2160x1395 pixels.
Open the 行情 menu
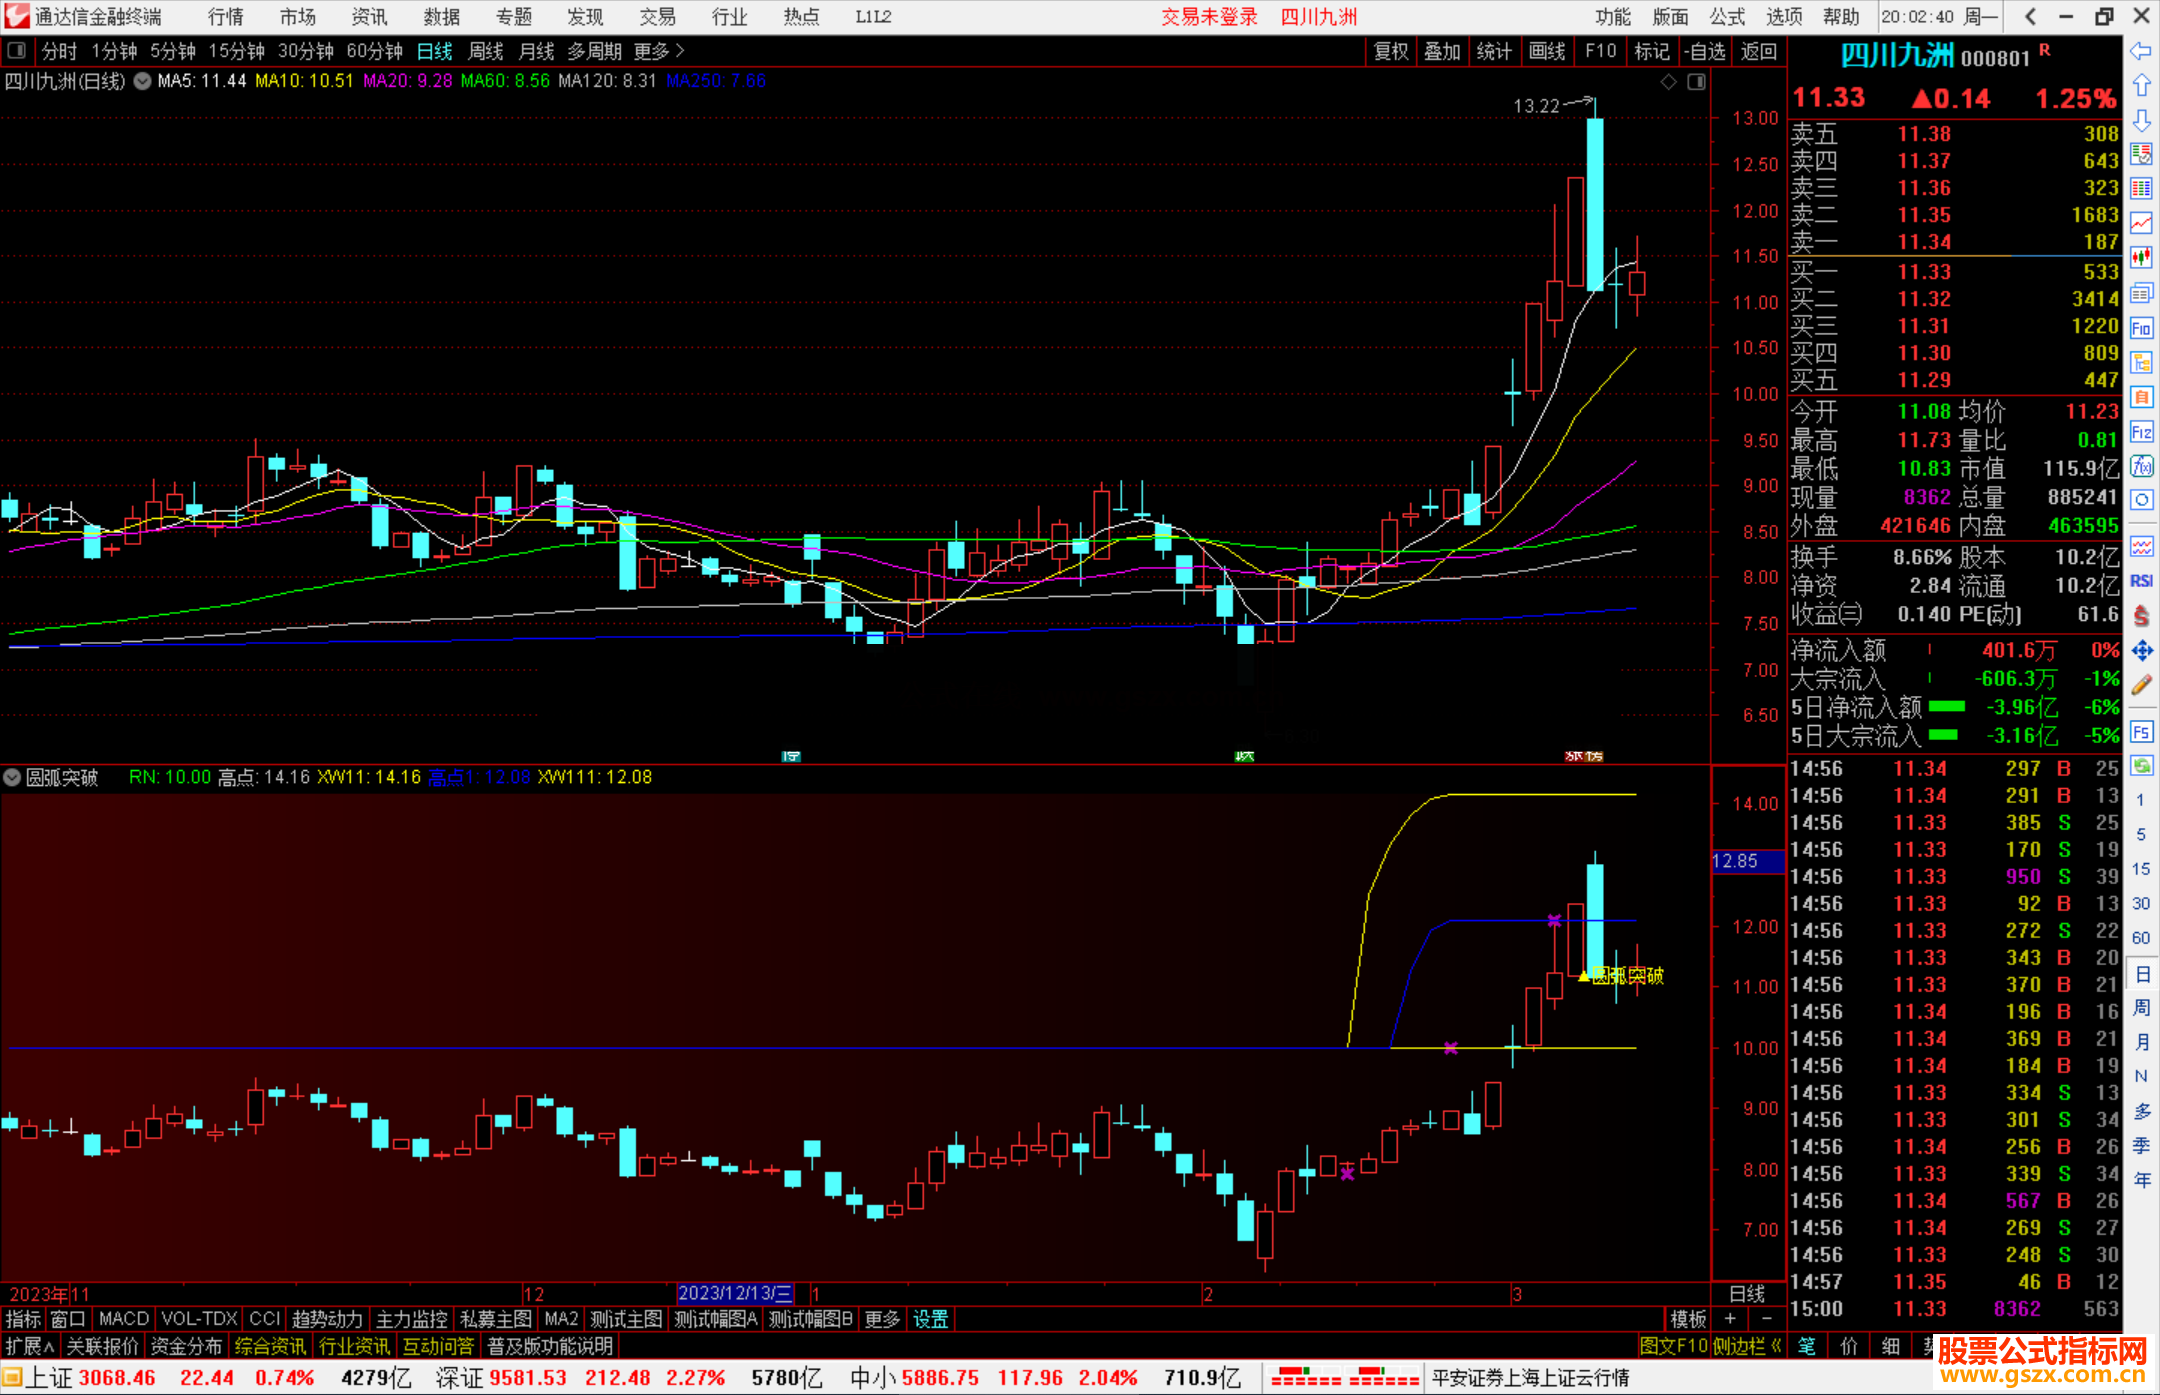[225, 17]
